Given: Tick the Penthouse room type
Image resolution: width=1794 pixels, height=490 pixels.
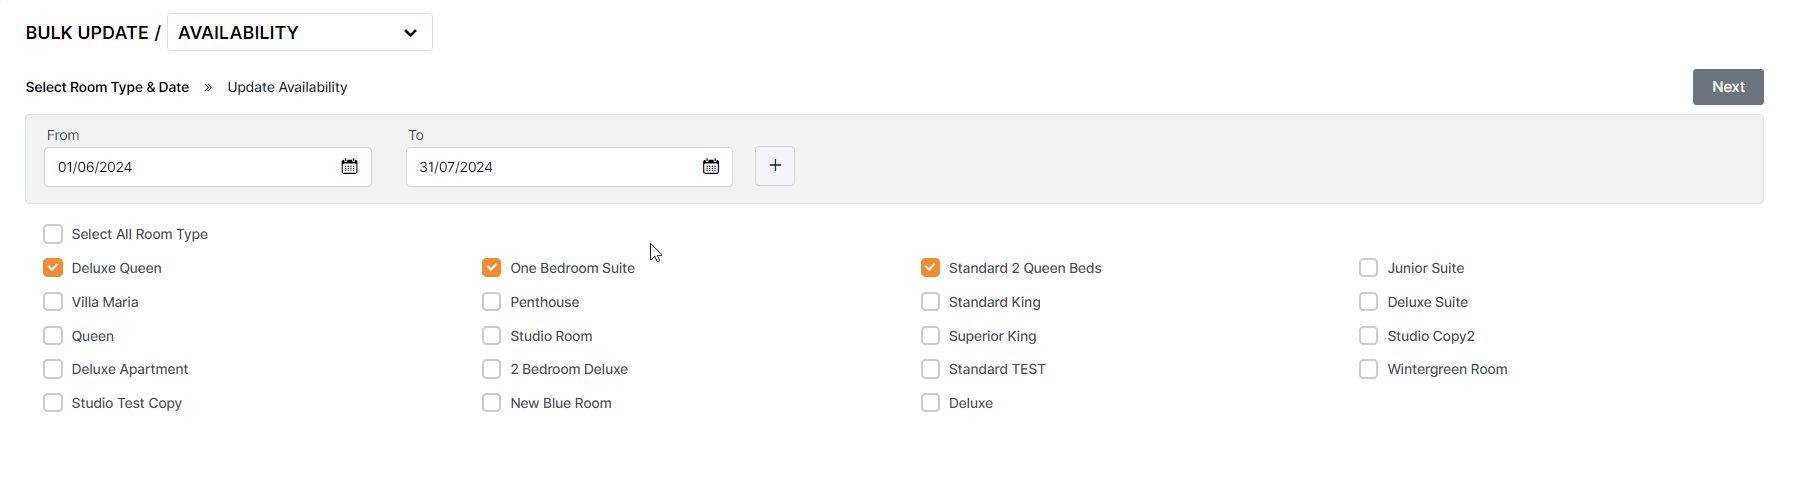Looking at the screenshot, I should click(x=491, y=302).
